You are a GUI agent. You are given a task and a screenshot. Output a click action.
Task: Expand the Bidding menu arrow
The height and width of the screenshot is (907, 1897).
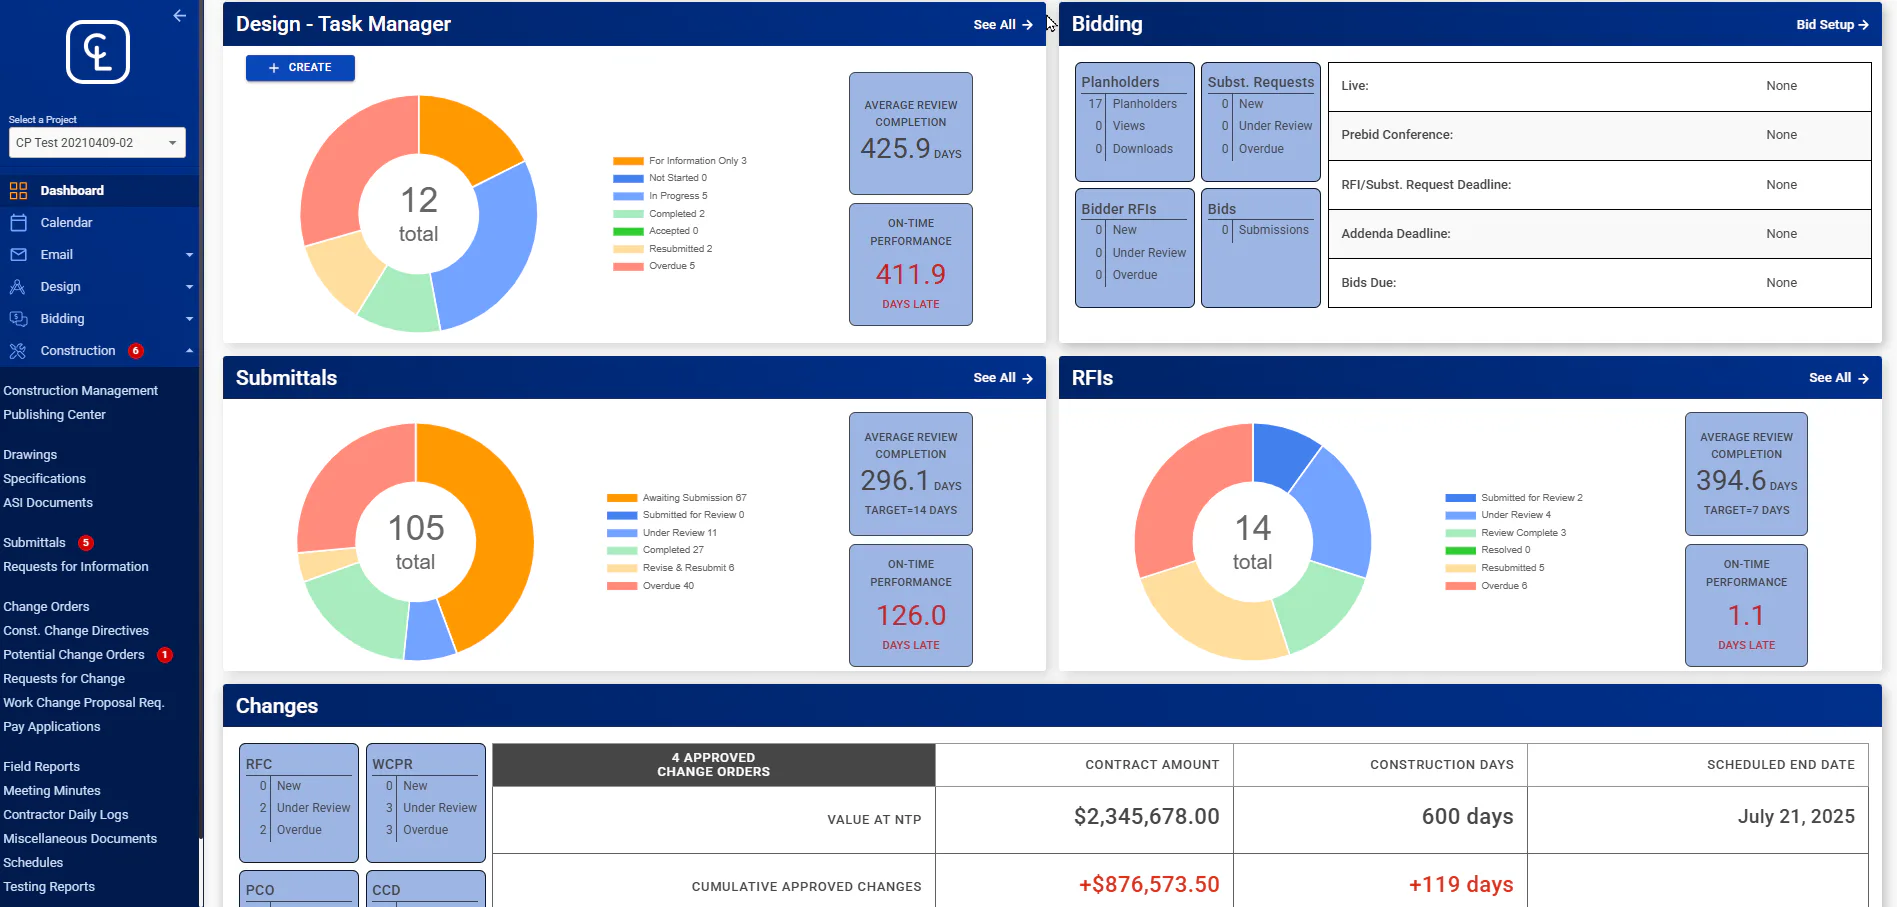coord(189,319)
